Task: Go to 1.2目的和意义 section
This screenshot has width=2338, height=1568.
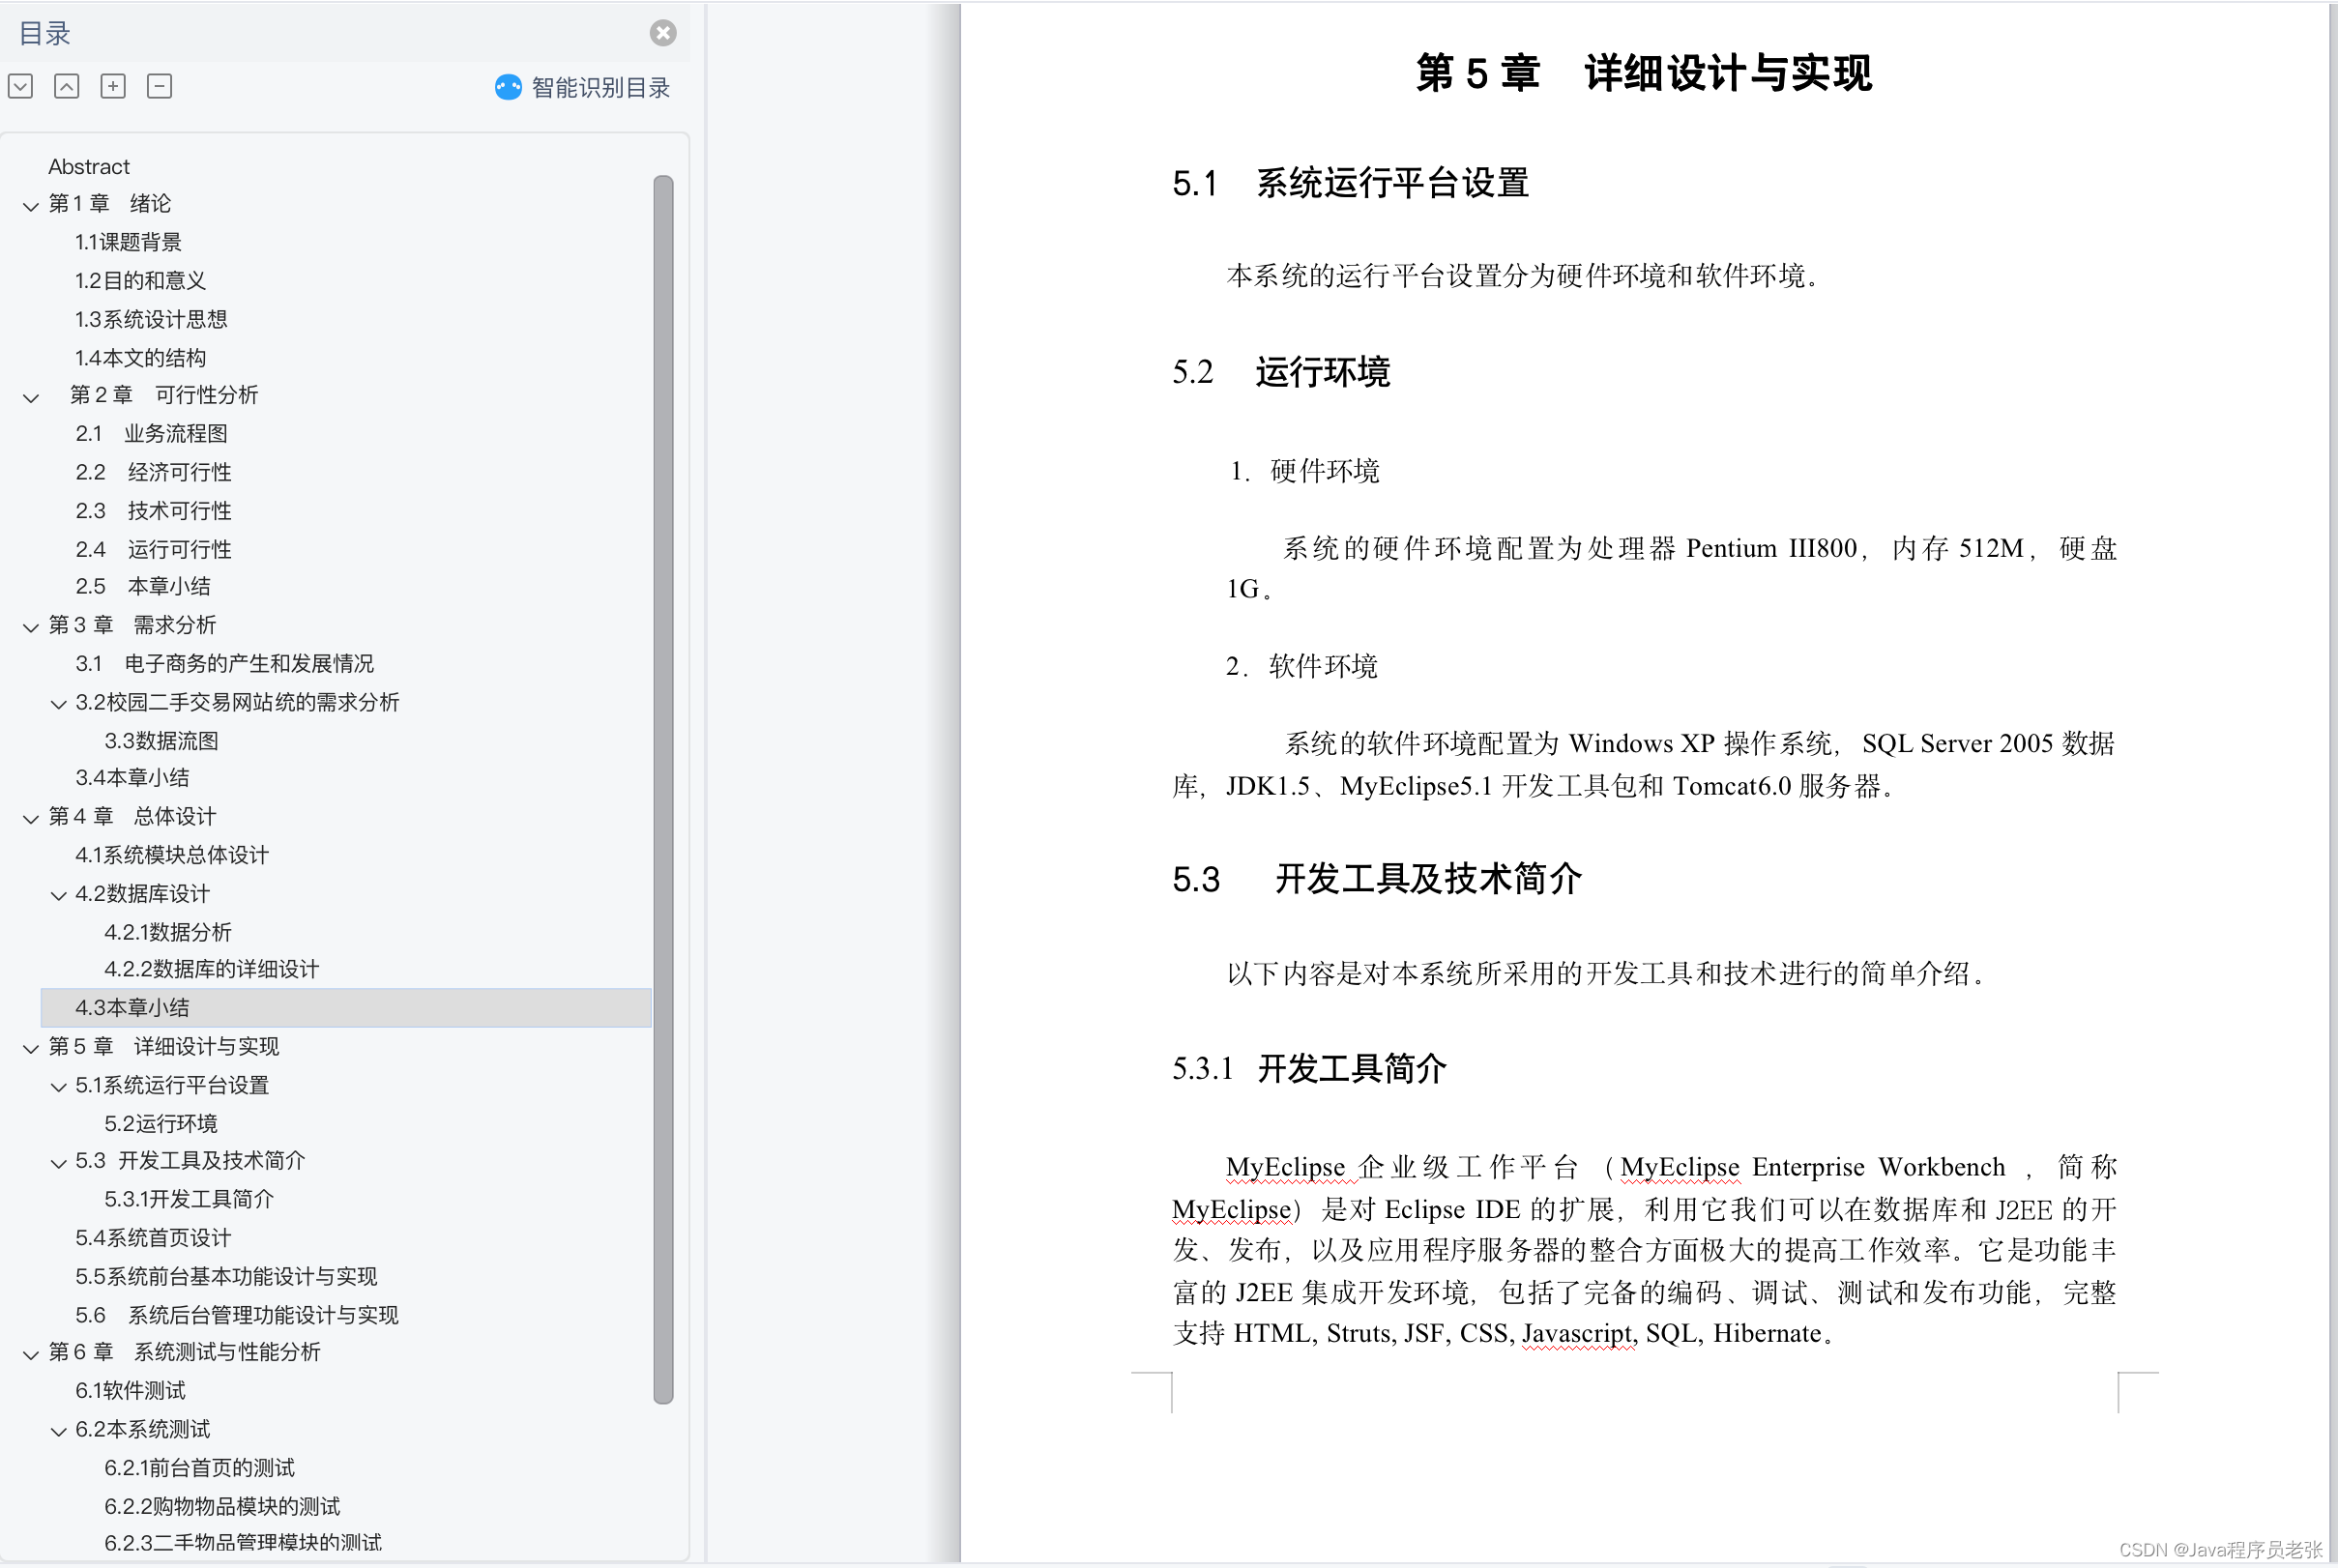Action: click(140, 281)
